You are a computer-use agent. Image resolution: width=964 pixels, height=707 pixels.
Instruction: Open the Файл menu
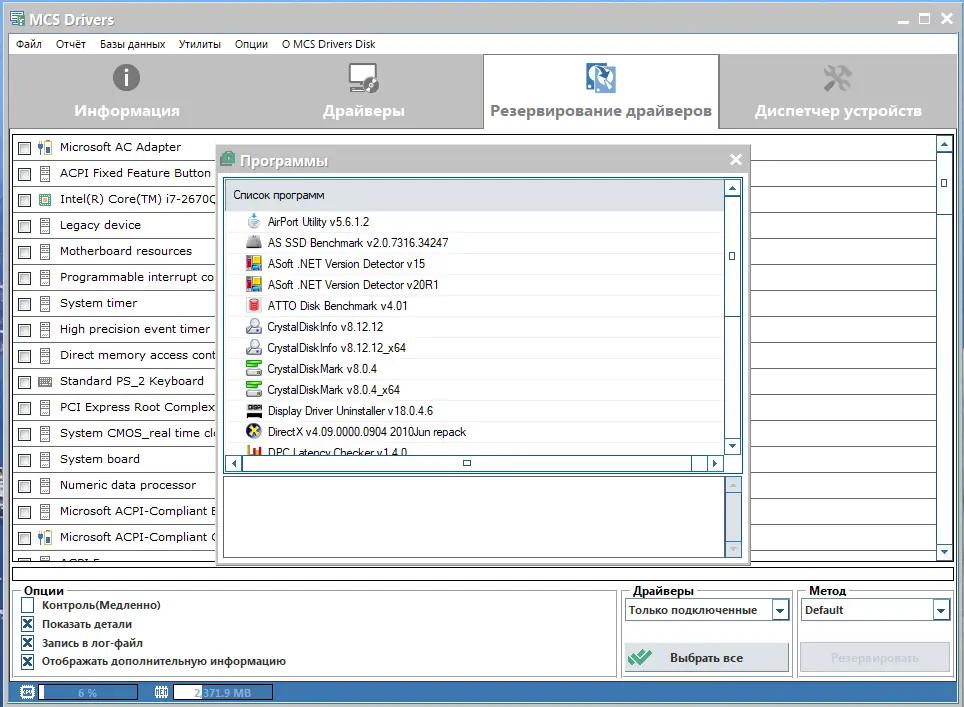29,44
